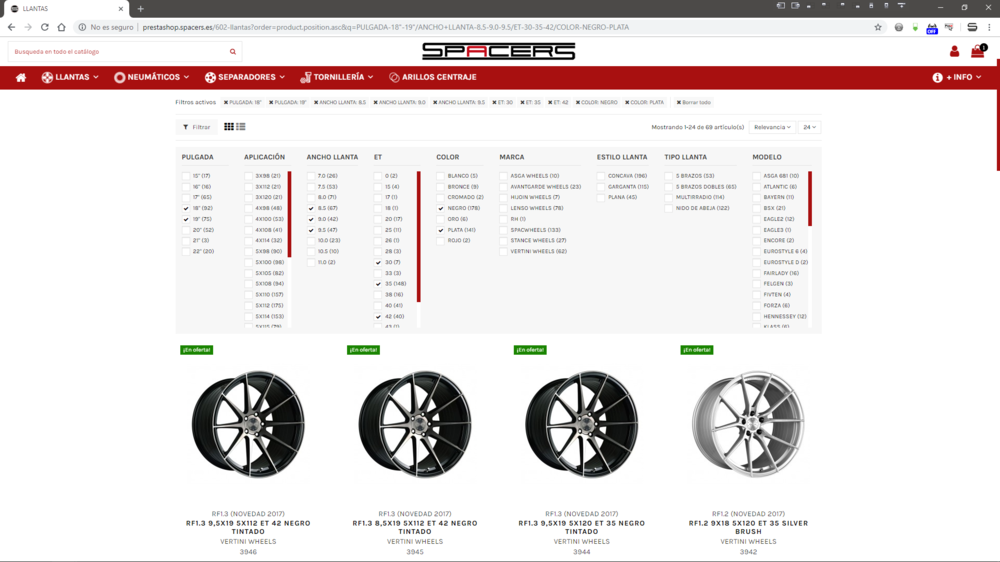This screenshot has width=1000, height=562.
Task: Click the browser home icon
Action: point(61,27)
